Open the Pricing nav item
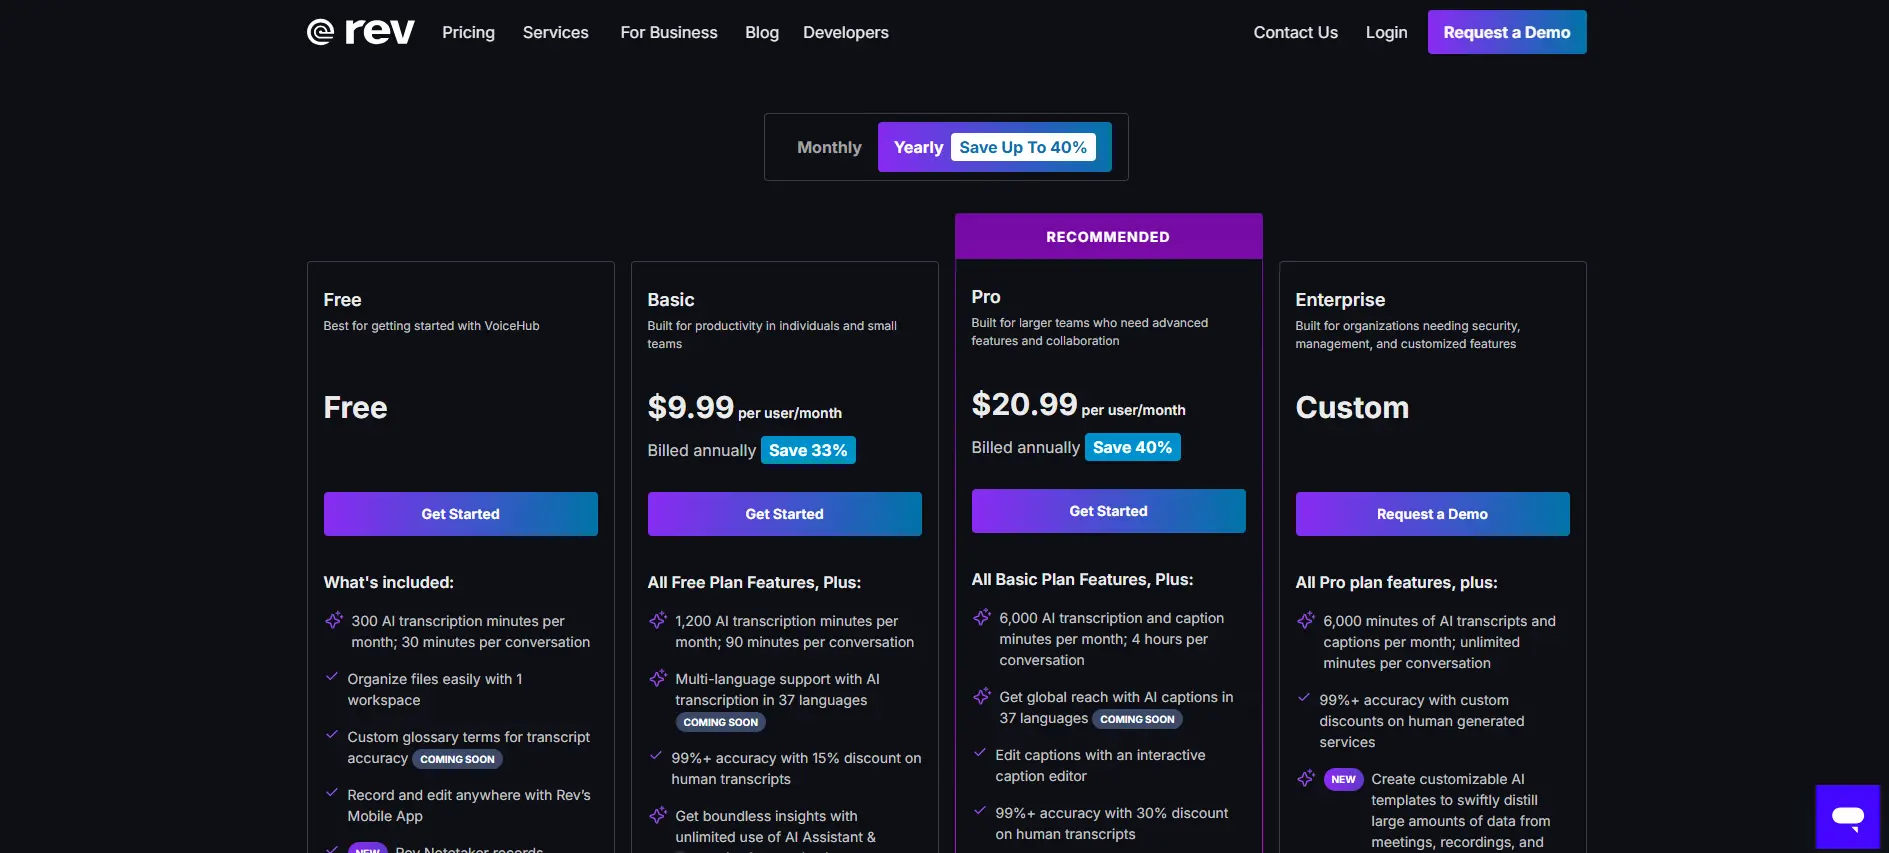This screenshot has height=853, width=1889. 468,32
